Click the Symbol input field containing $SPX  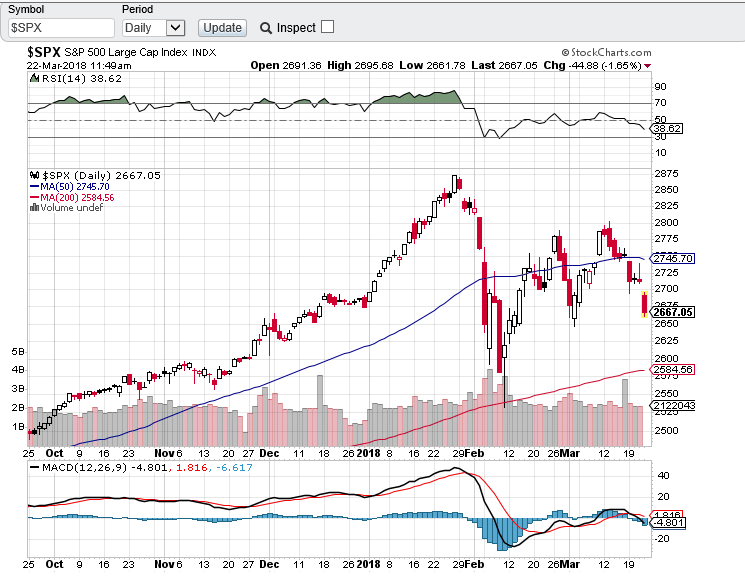pos(61,28)
